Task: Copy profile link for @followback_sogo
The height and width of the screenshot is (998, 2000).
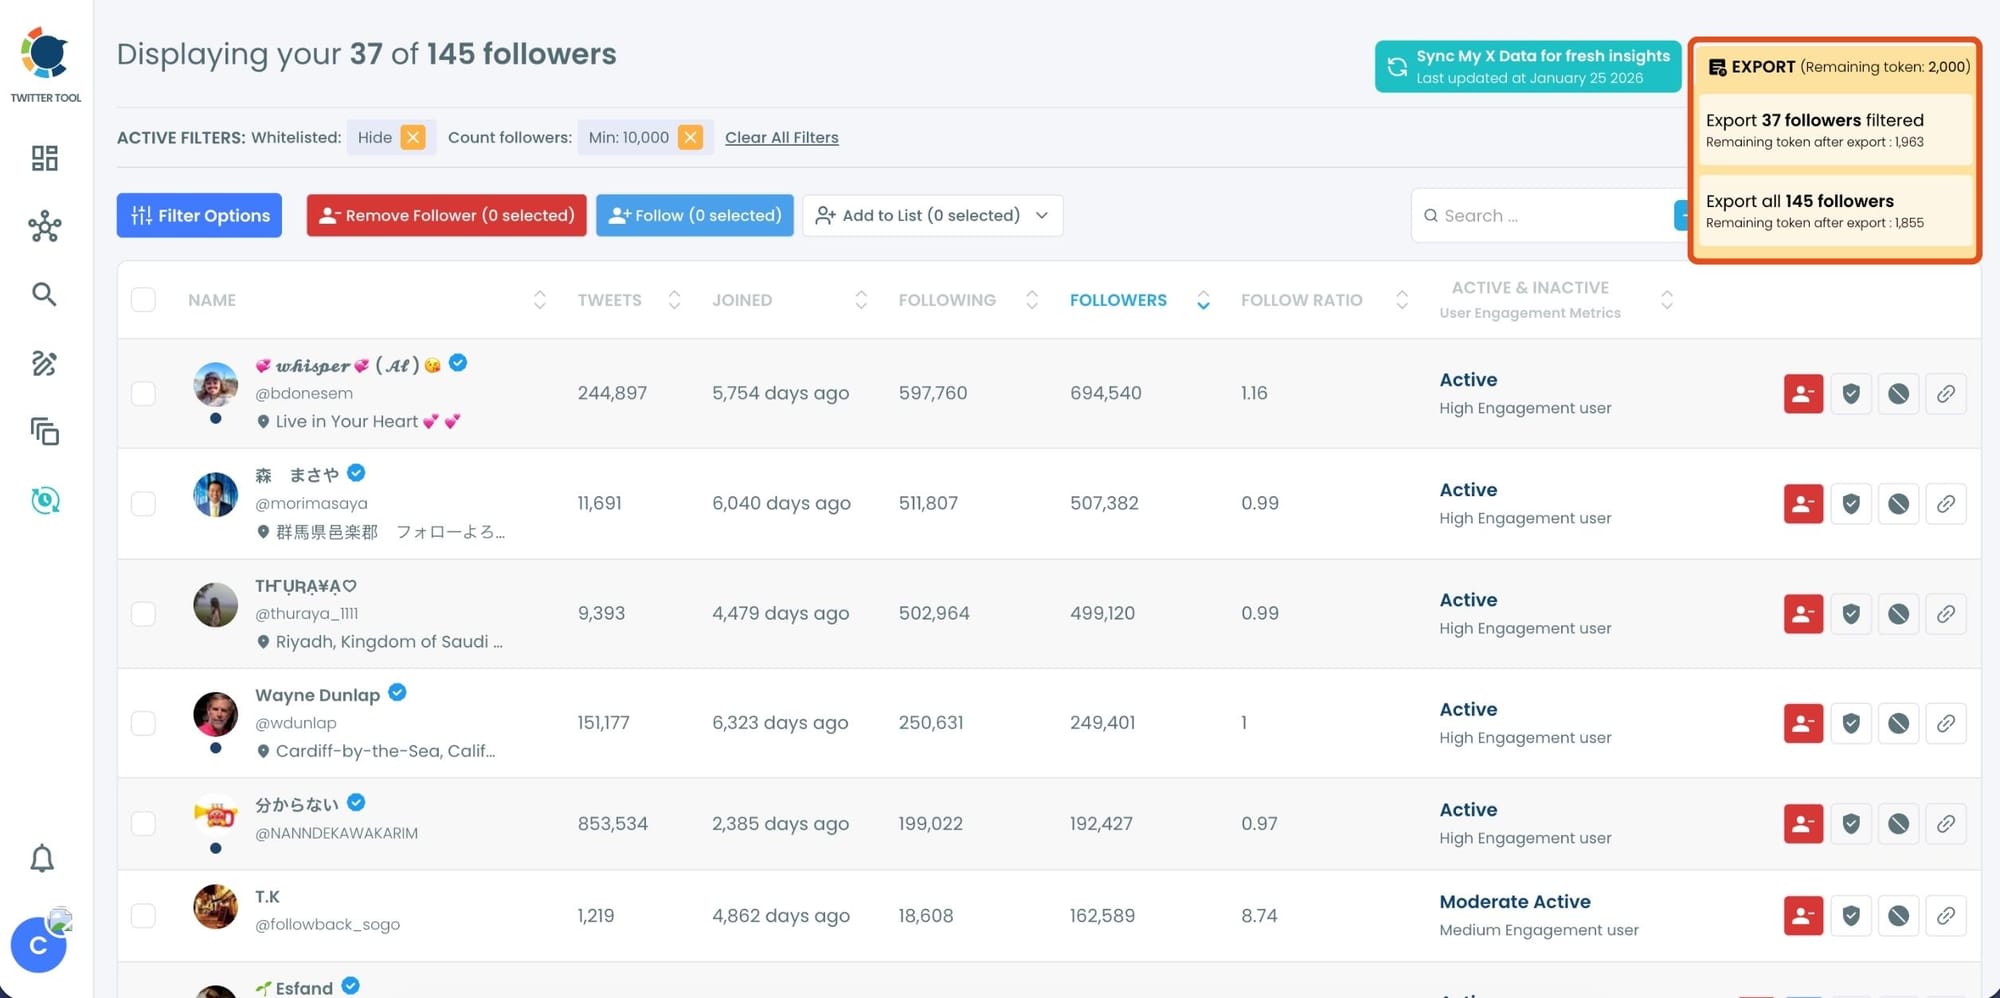Action: click(x=1946, y=915)
